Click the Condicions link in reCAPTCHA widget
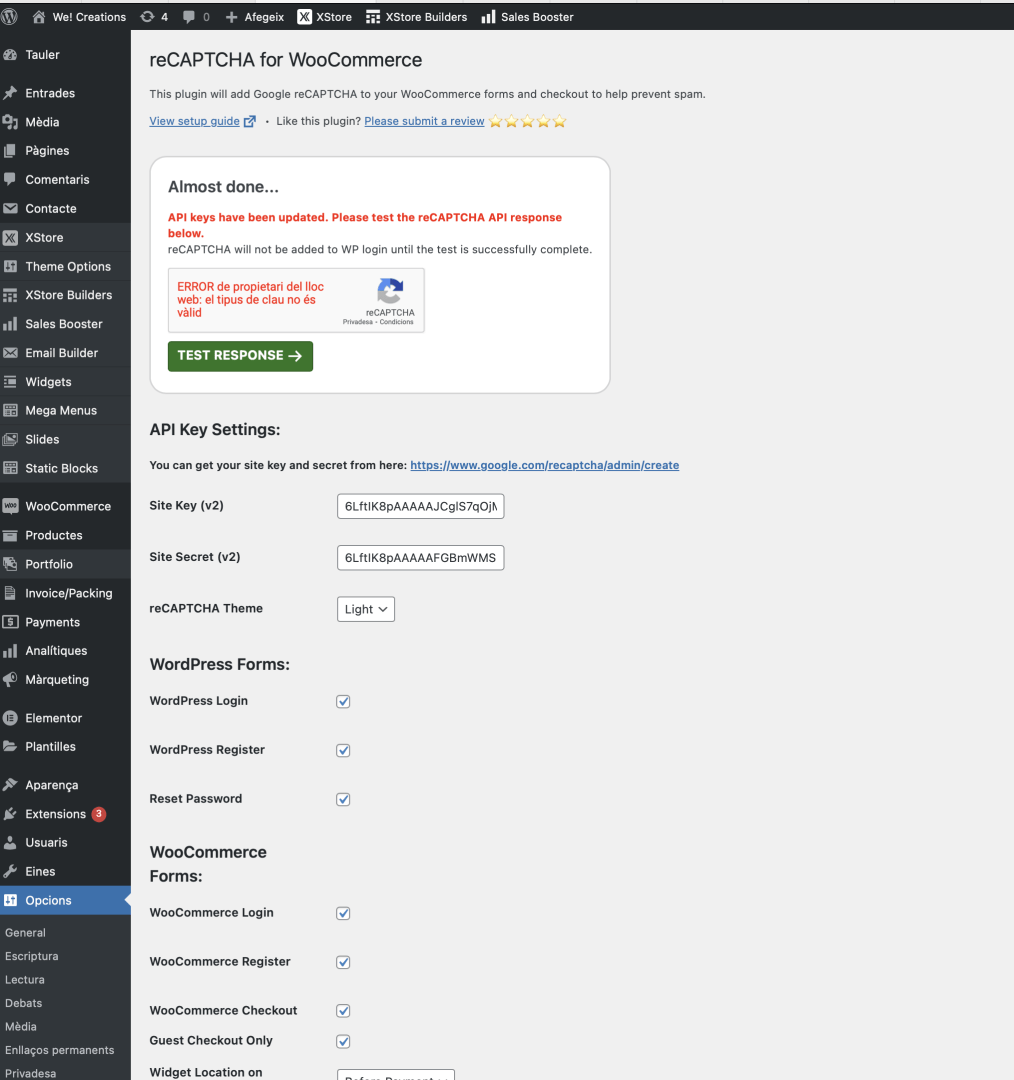This screenshot has height=1080, width=1014. 397,322
